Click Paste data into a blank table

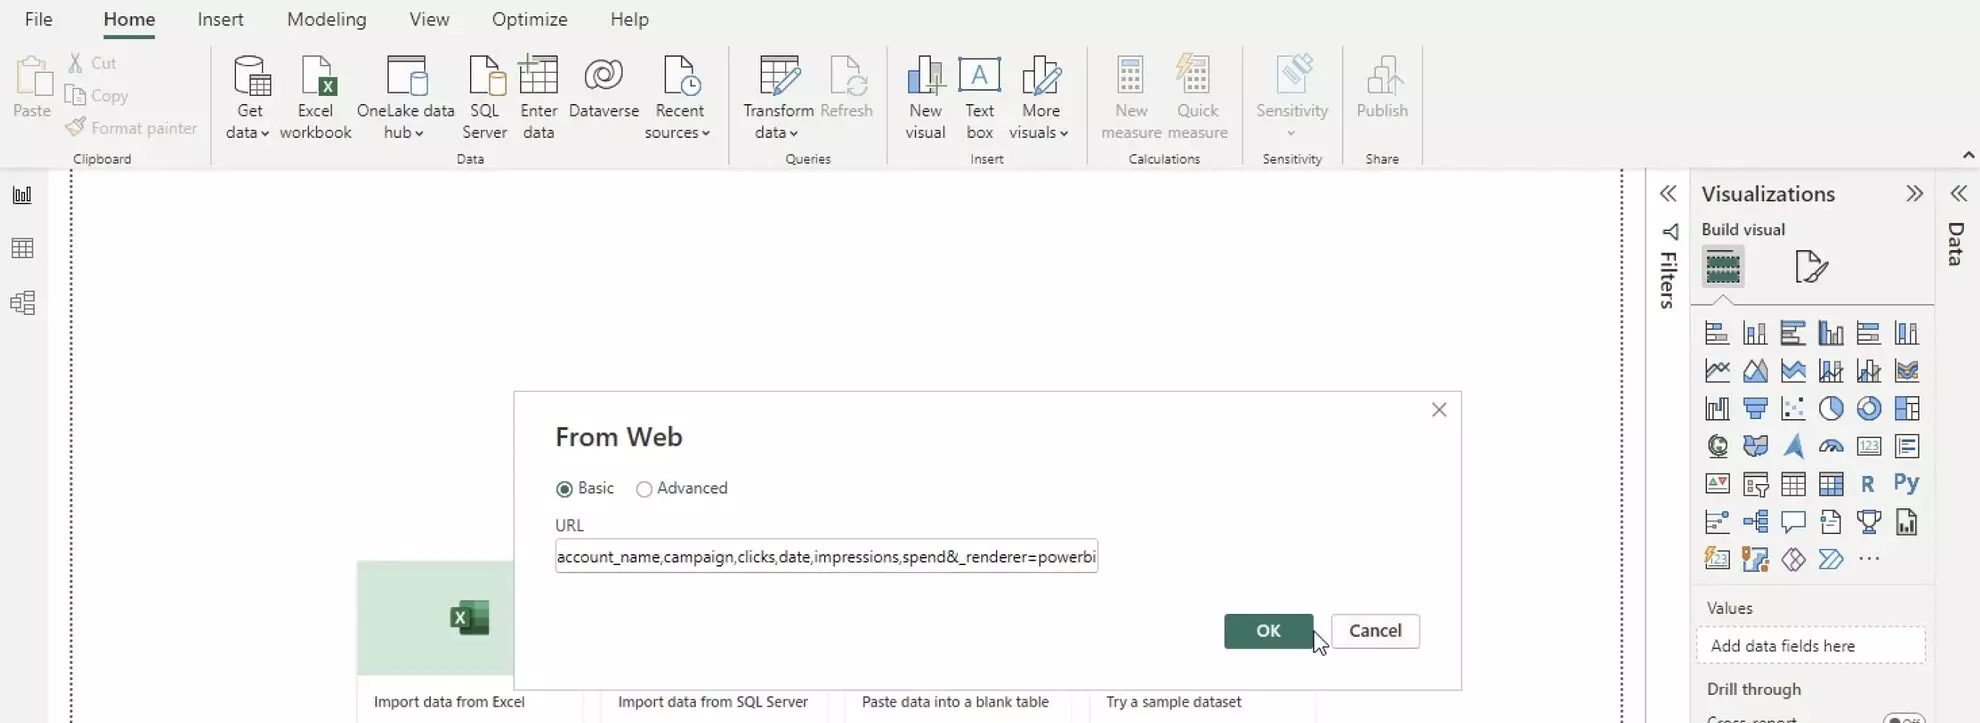click(955, 702)
